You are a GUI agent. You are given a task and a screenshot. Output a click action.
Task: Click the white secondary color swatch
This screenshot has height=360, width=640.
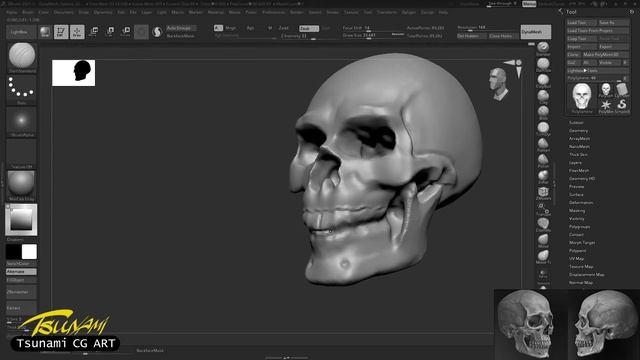(29, 252)
